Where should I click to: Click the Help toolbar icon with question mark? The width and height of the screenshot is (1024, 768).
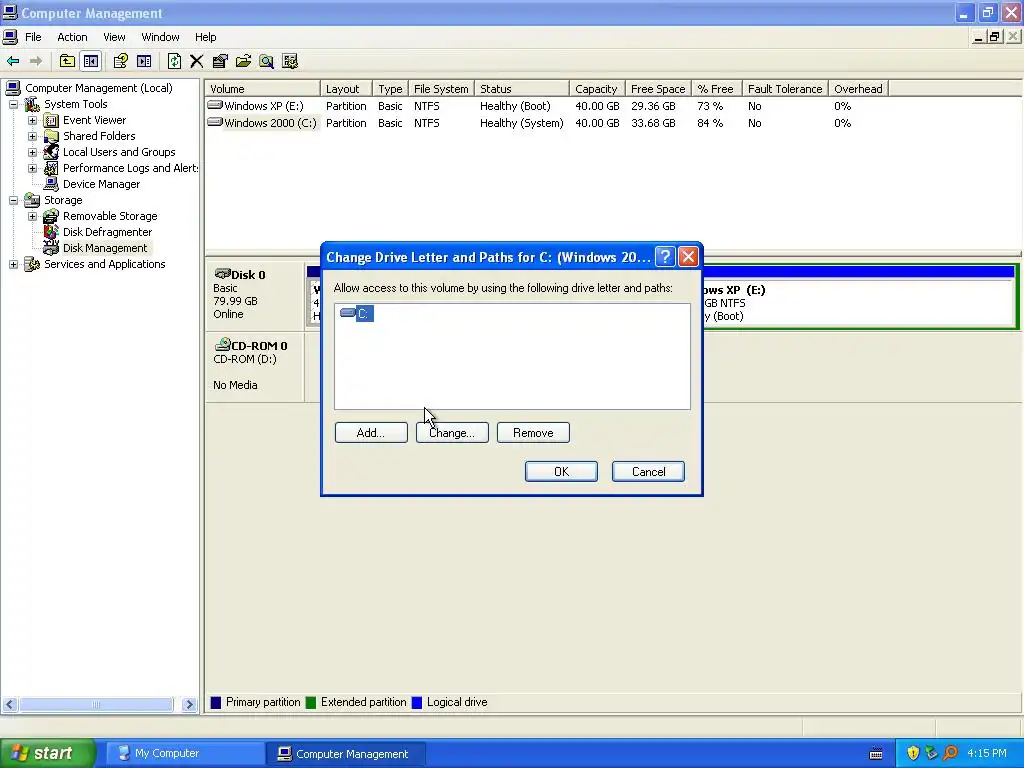(x=120, y=61)
